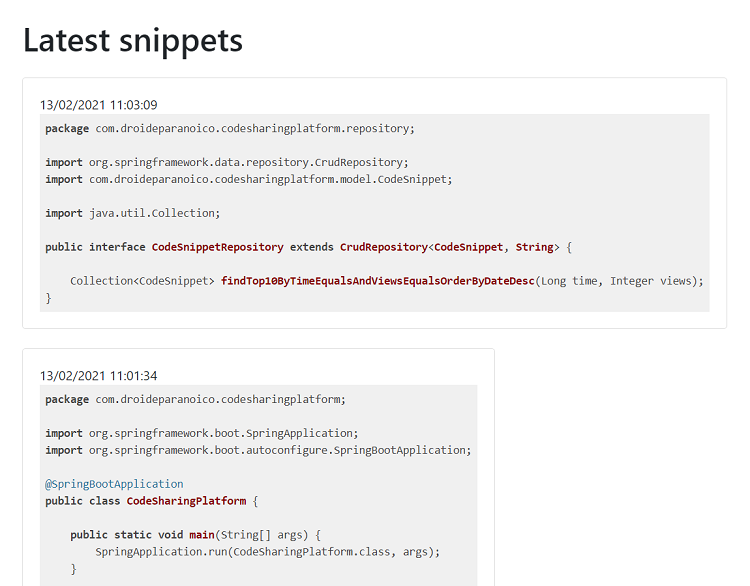
Task: Click the "Integer views" method parameter
Action: [651, 281]
